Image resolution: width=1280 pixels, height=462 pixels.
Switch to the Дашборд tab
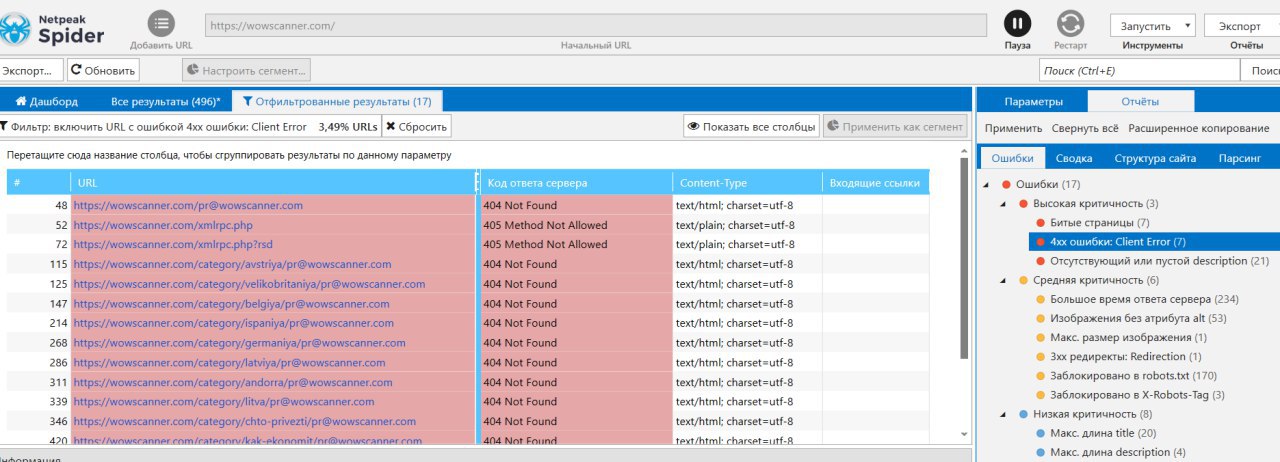46,101
